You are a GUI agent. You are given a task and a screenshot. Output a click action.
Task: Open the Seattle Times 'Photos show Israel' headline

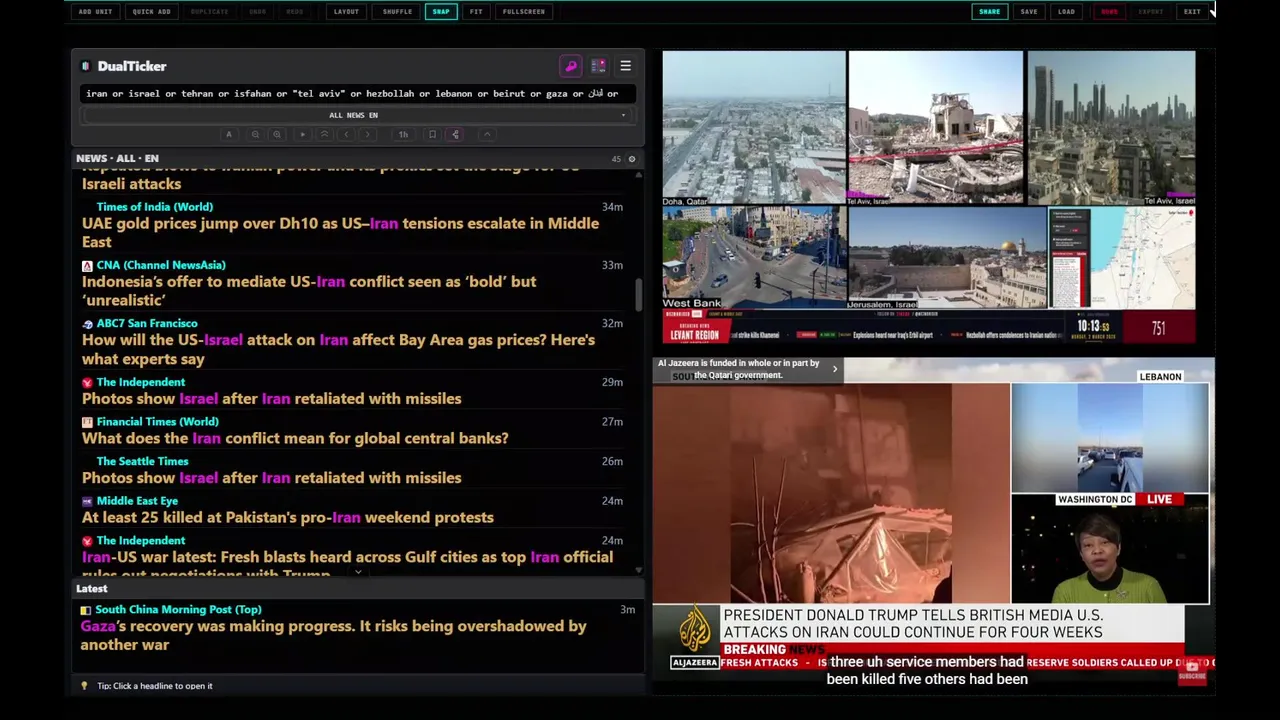click(271, 478)
